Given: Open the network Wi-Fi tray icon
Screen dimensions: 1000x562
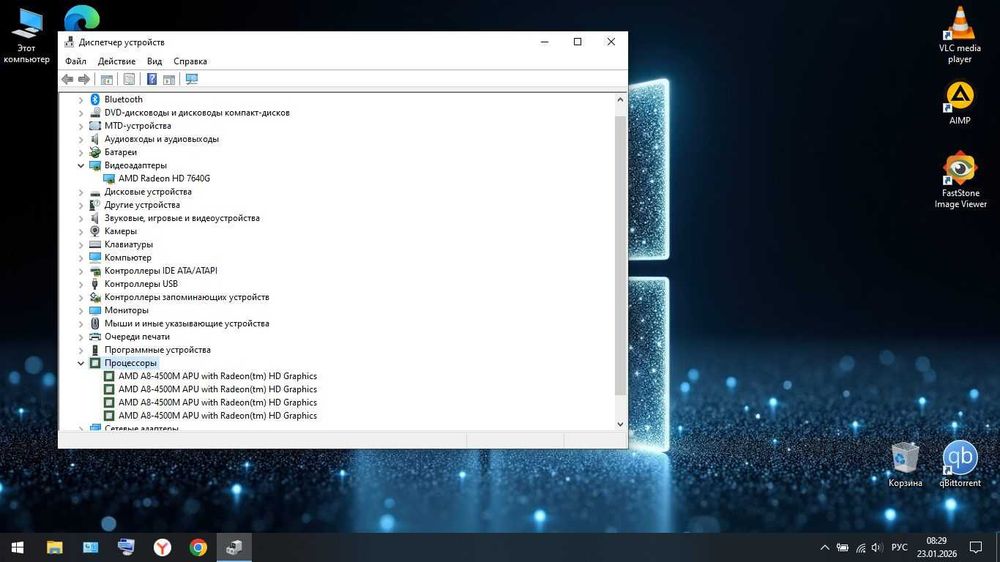Looking at the screenshot, I should pos(860,547).
